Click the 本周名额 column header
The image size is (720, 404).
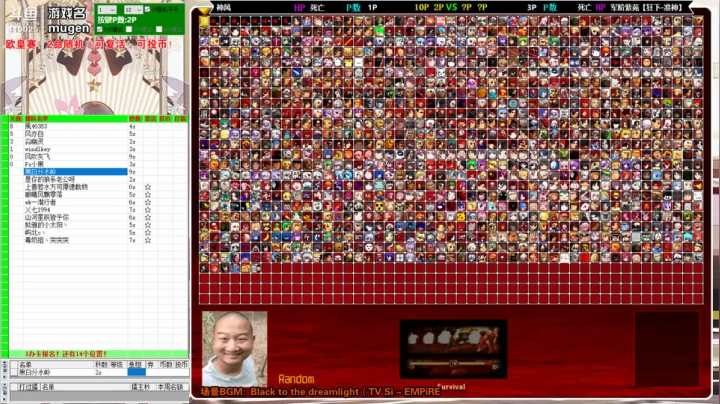[x=170, y=387]
